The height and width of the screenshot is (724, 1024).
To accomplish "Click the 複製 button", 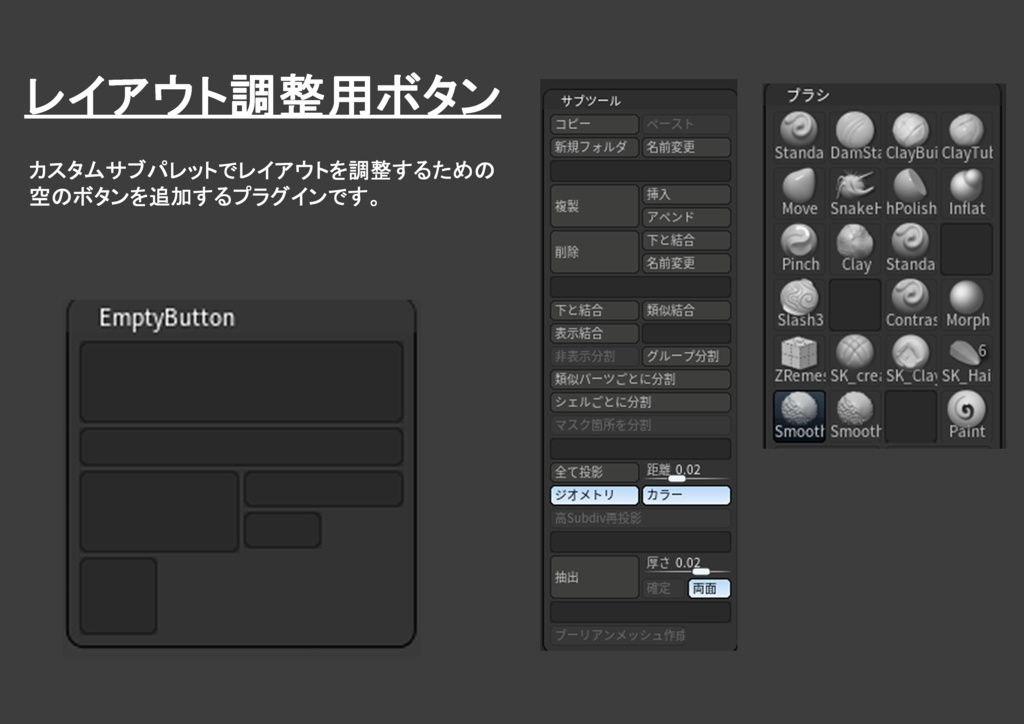I will [594, 206].
